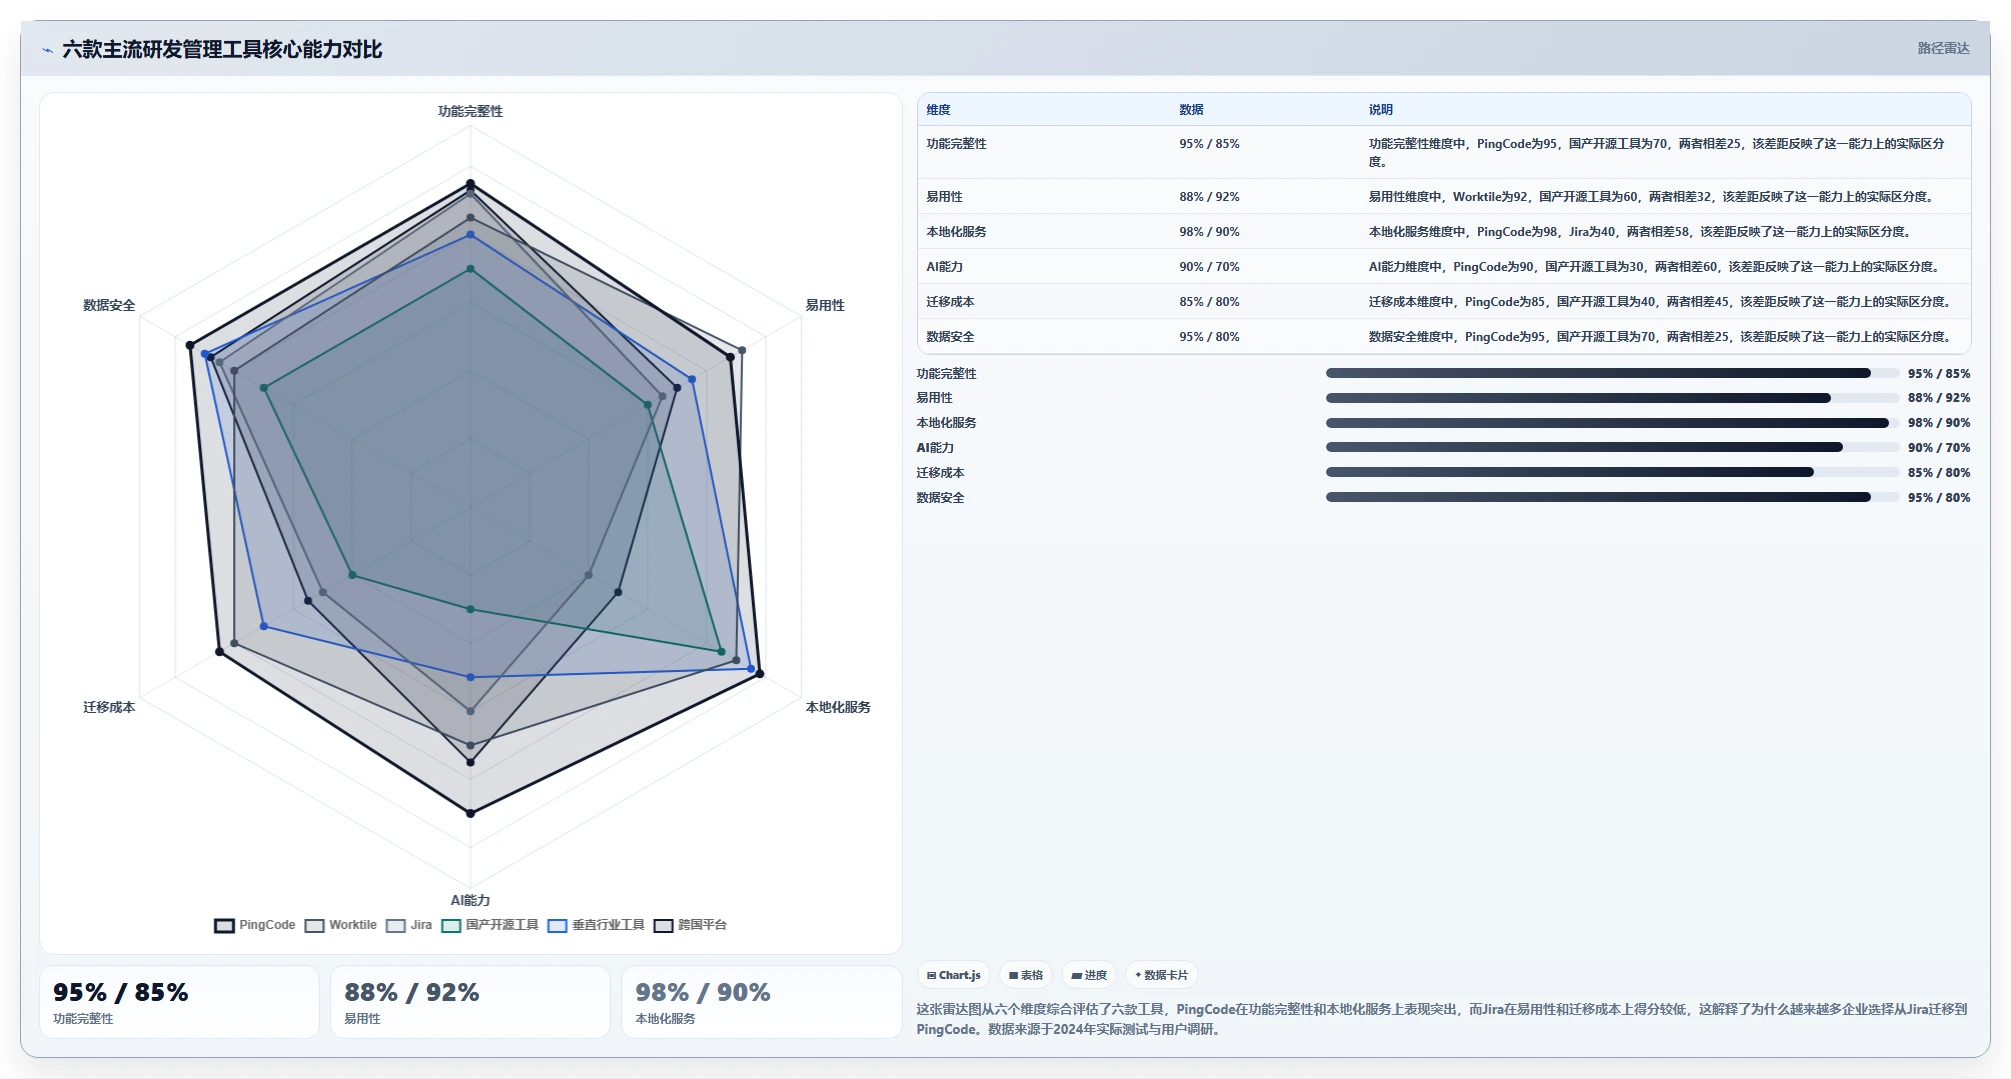Click the 90% / 70% value in the table

click(1209, 267)
